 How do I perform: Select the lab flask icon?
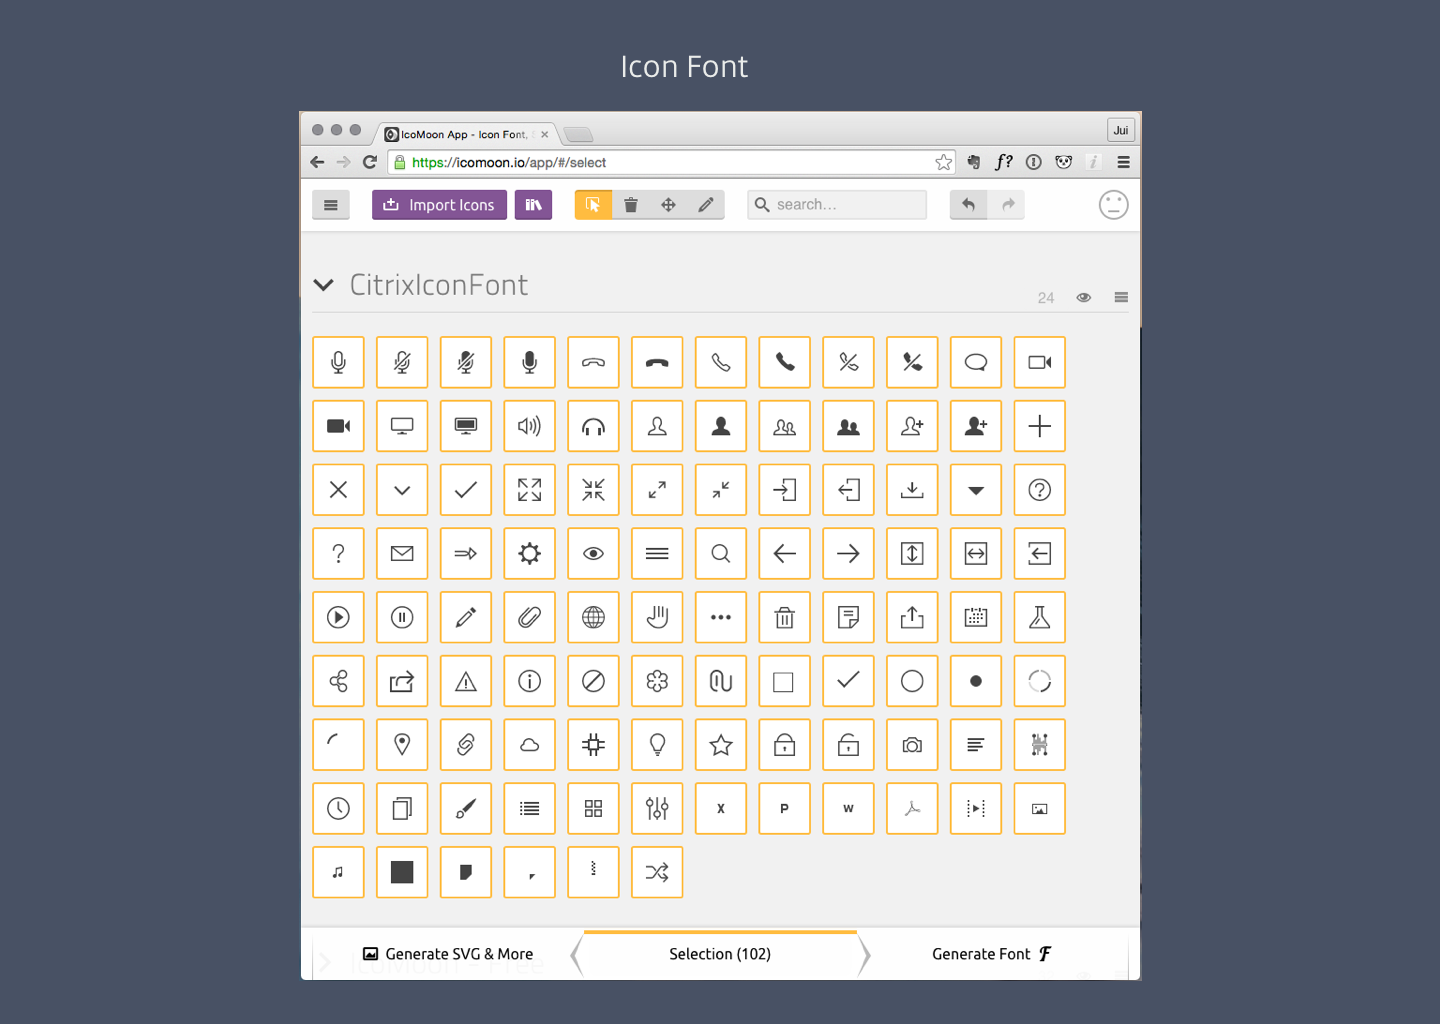tap(1040, 617)
